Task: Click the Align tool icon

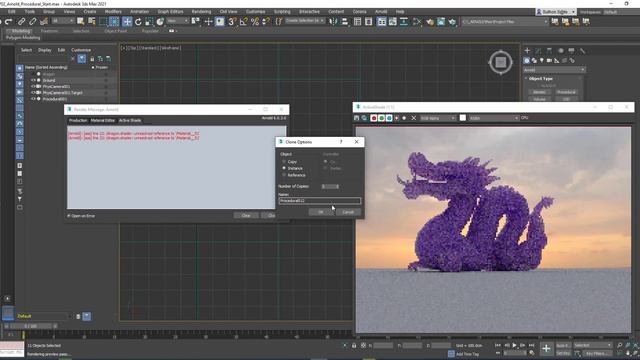Action: point(344,22)
